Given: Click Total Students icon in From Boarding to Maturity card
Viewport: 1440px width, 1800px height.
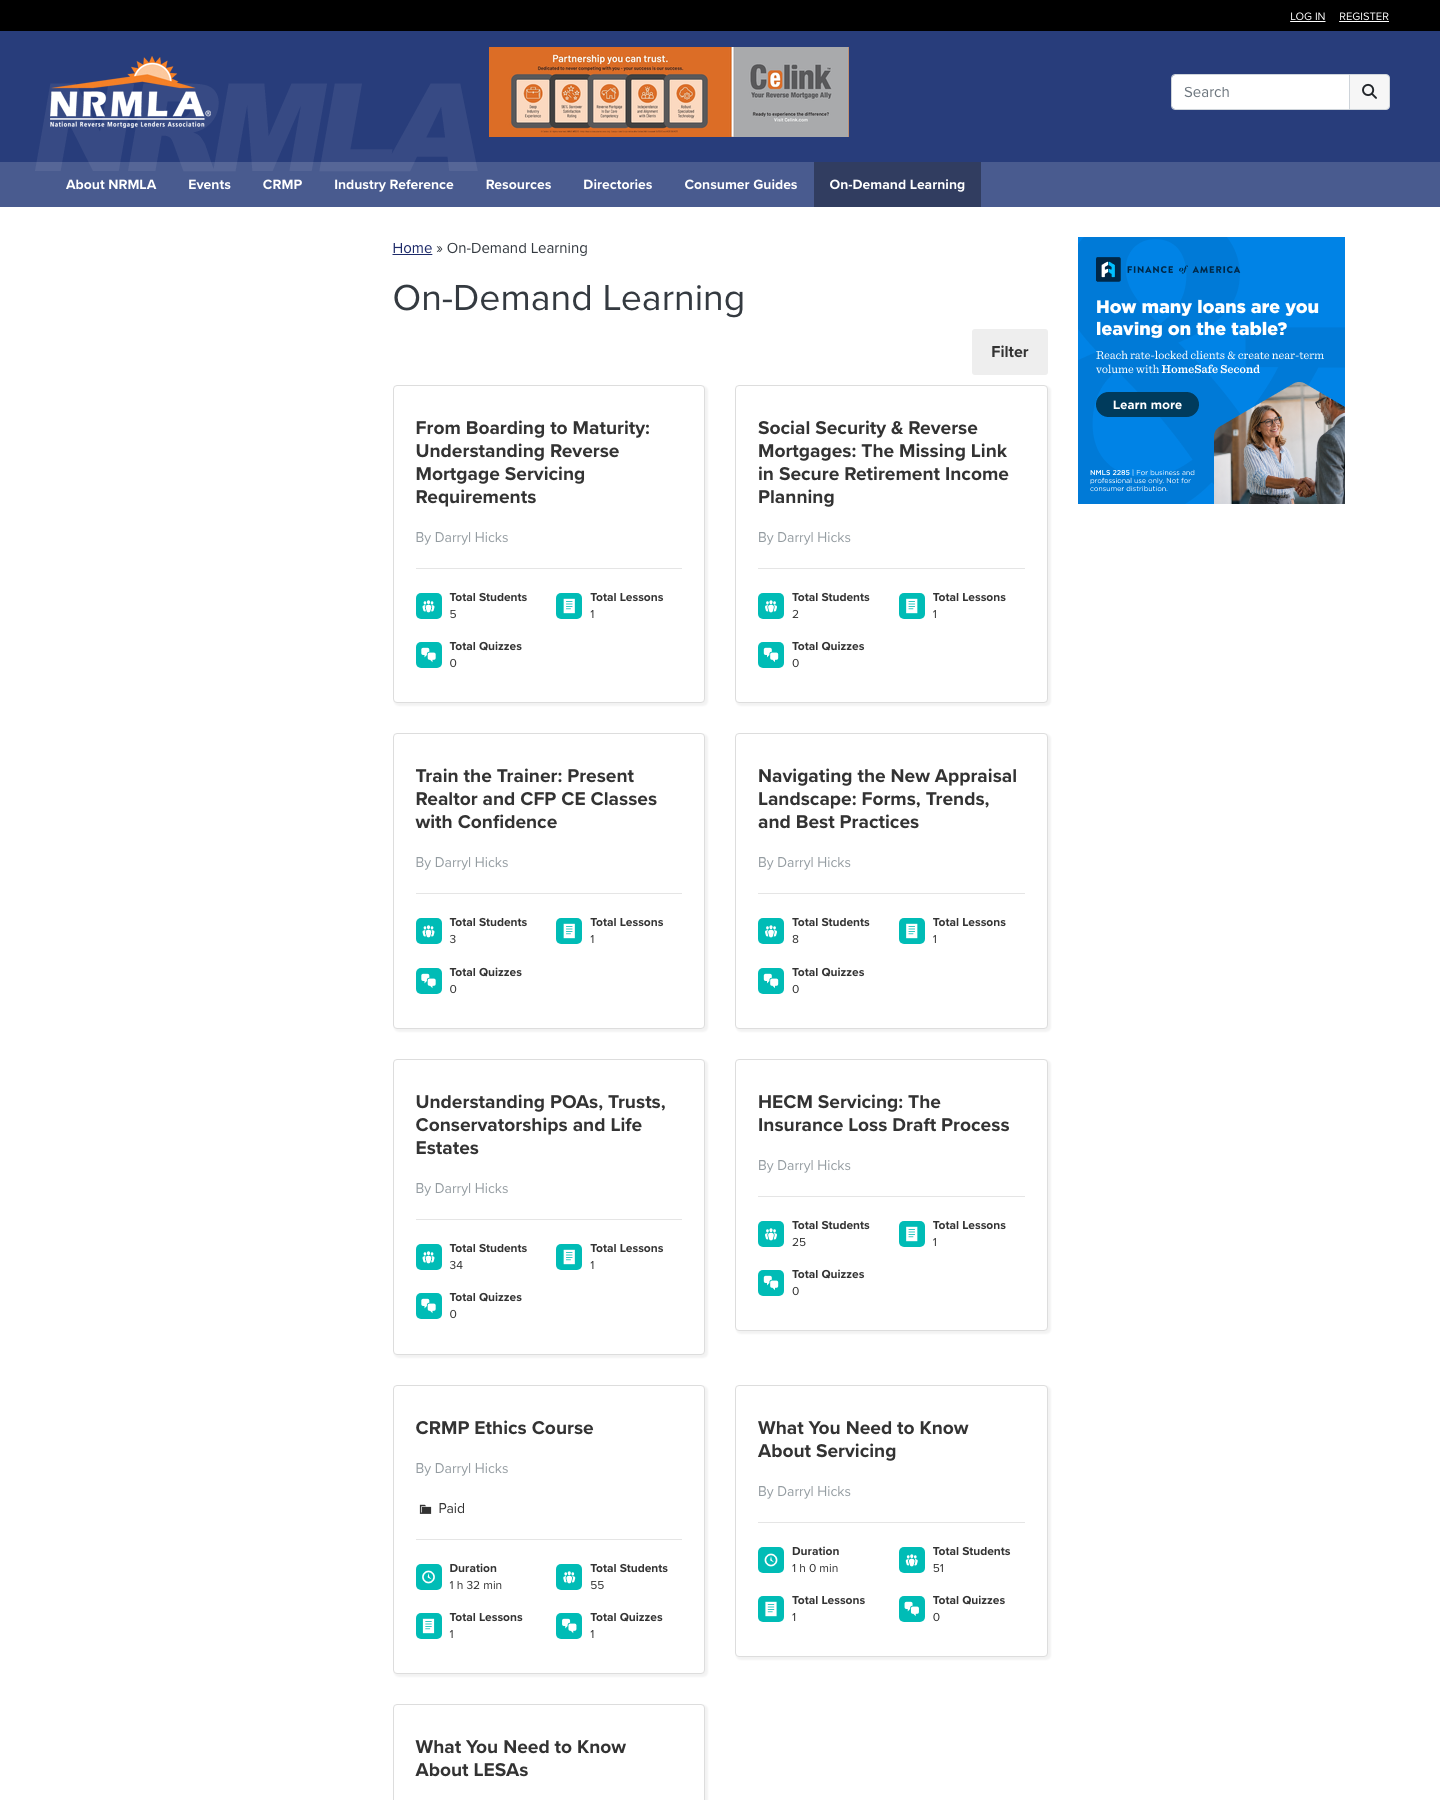Looking at the screenshot, I should (x=429, y=606).
